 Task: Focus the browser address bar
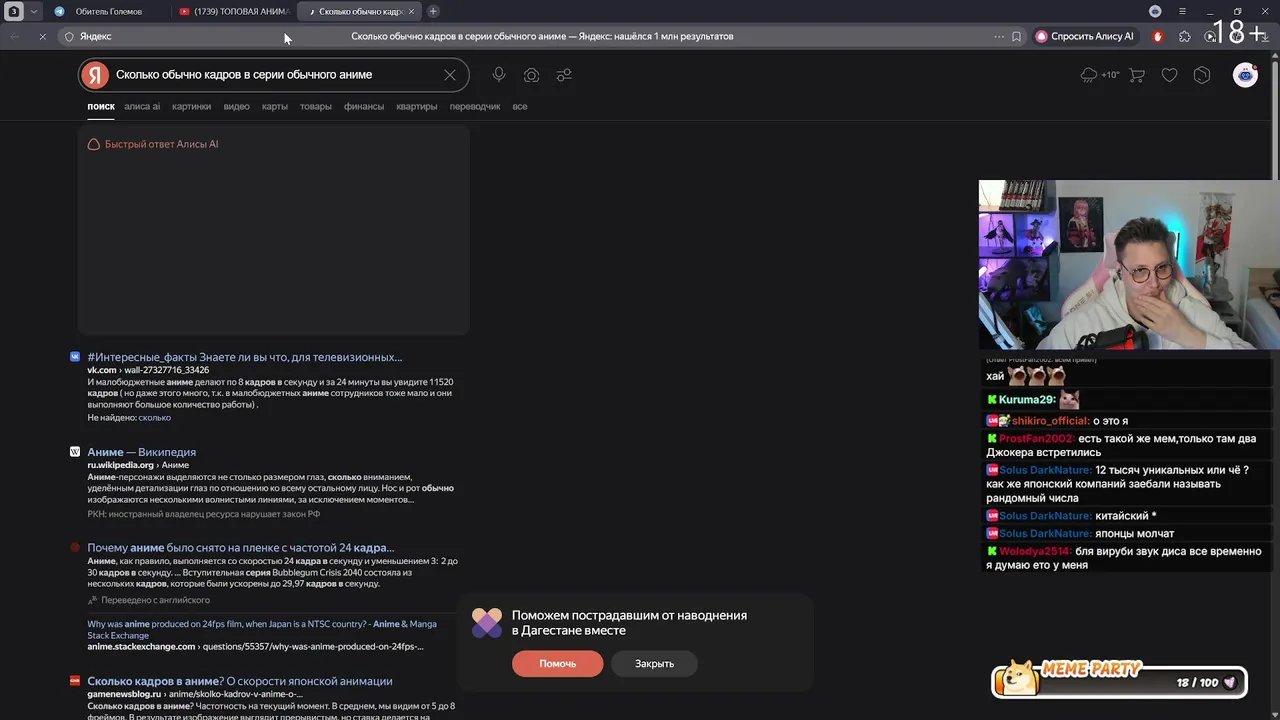[540, 36]
